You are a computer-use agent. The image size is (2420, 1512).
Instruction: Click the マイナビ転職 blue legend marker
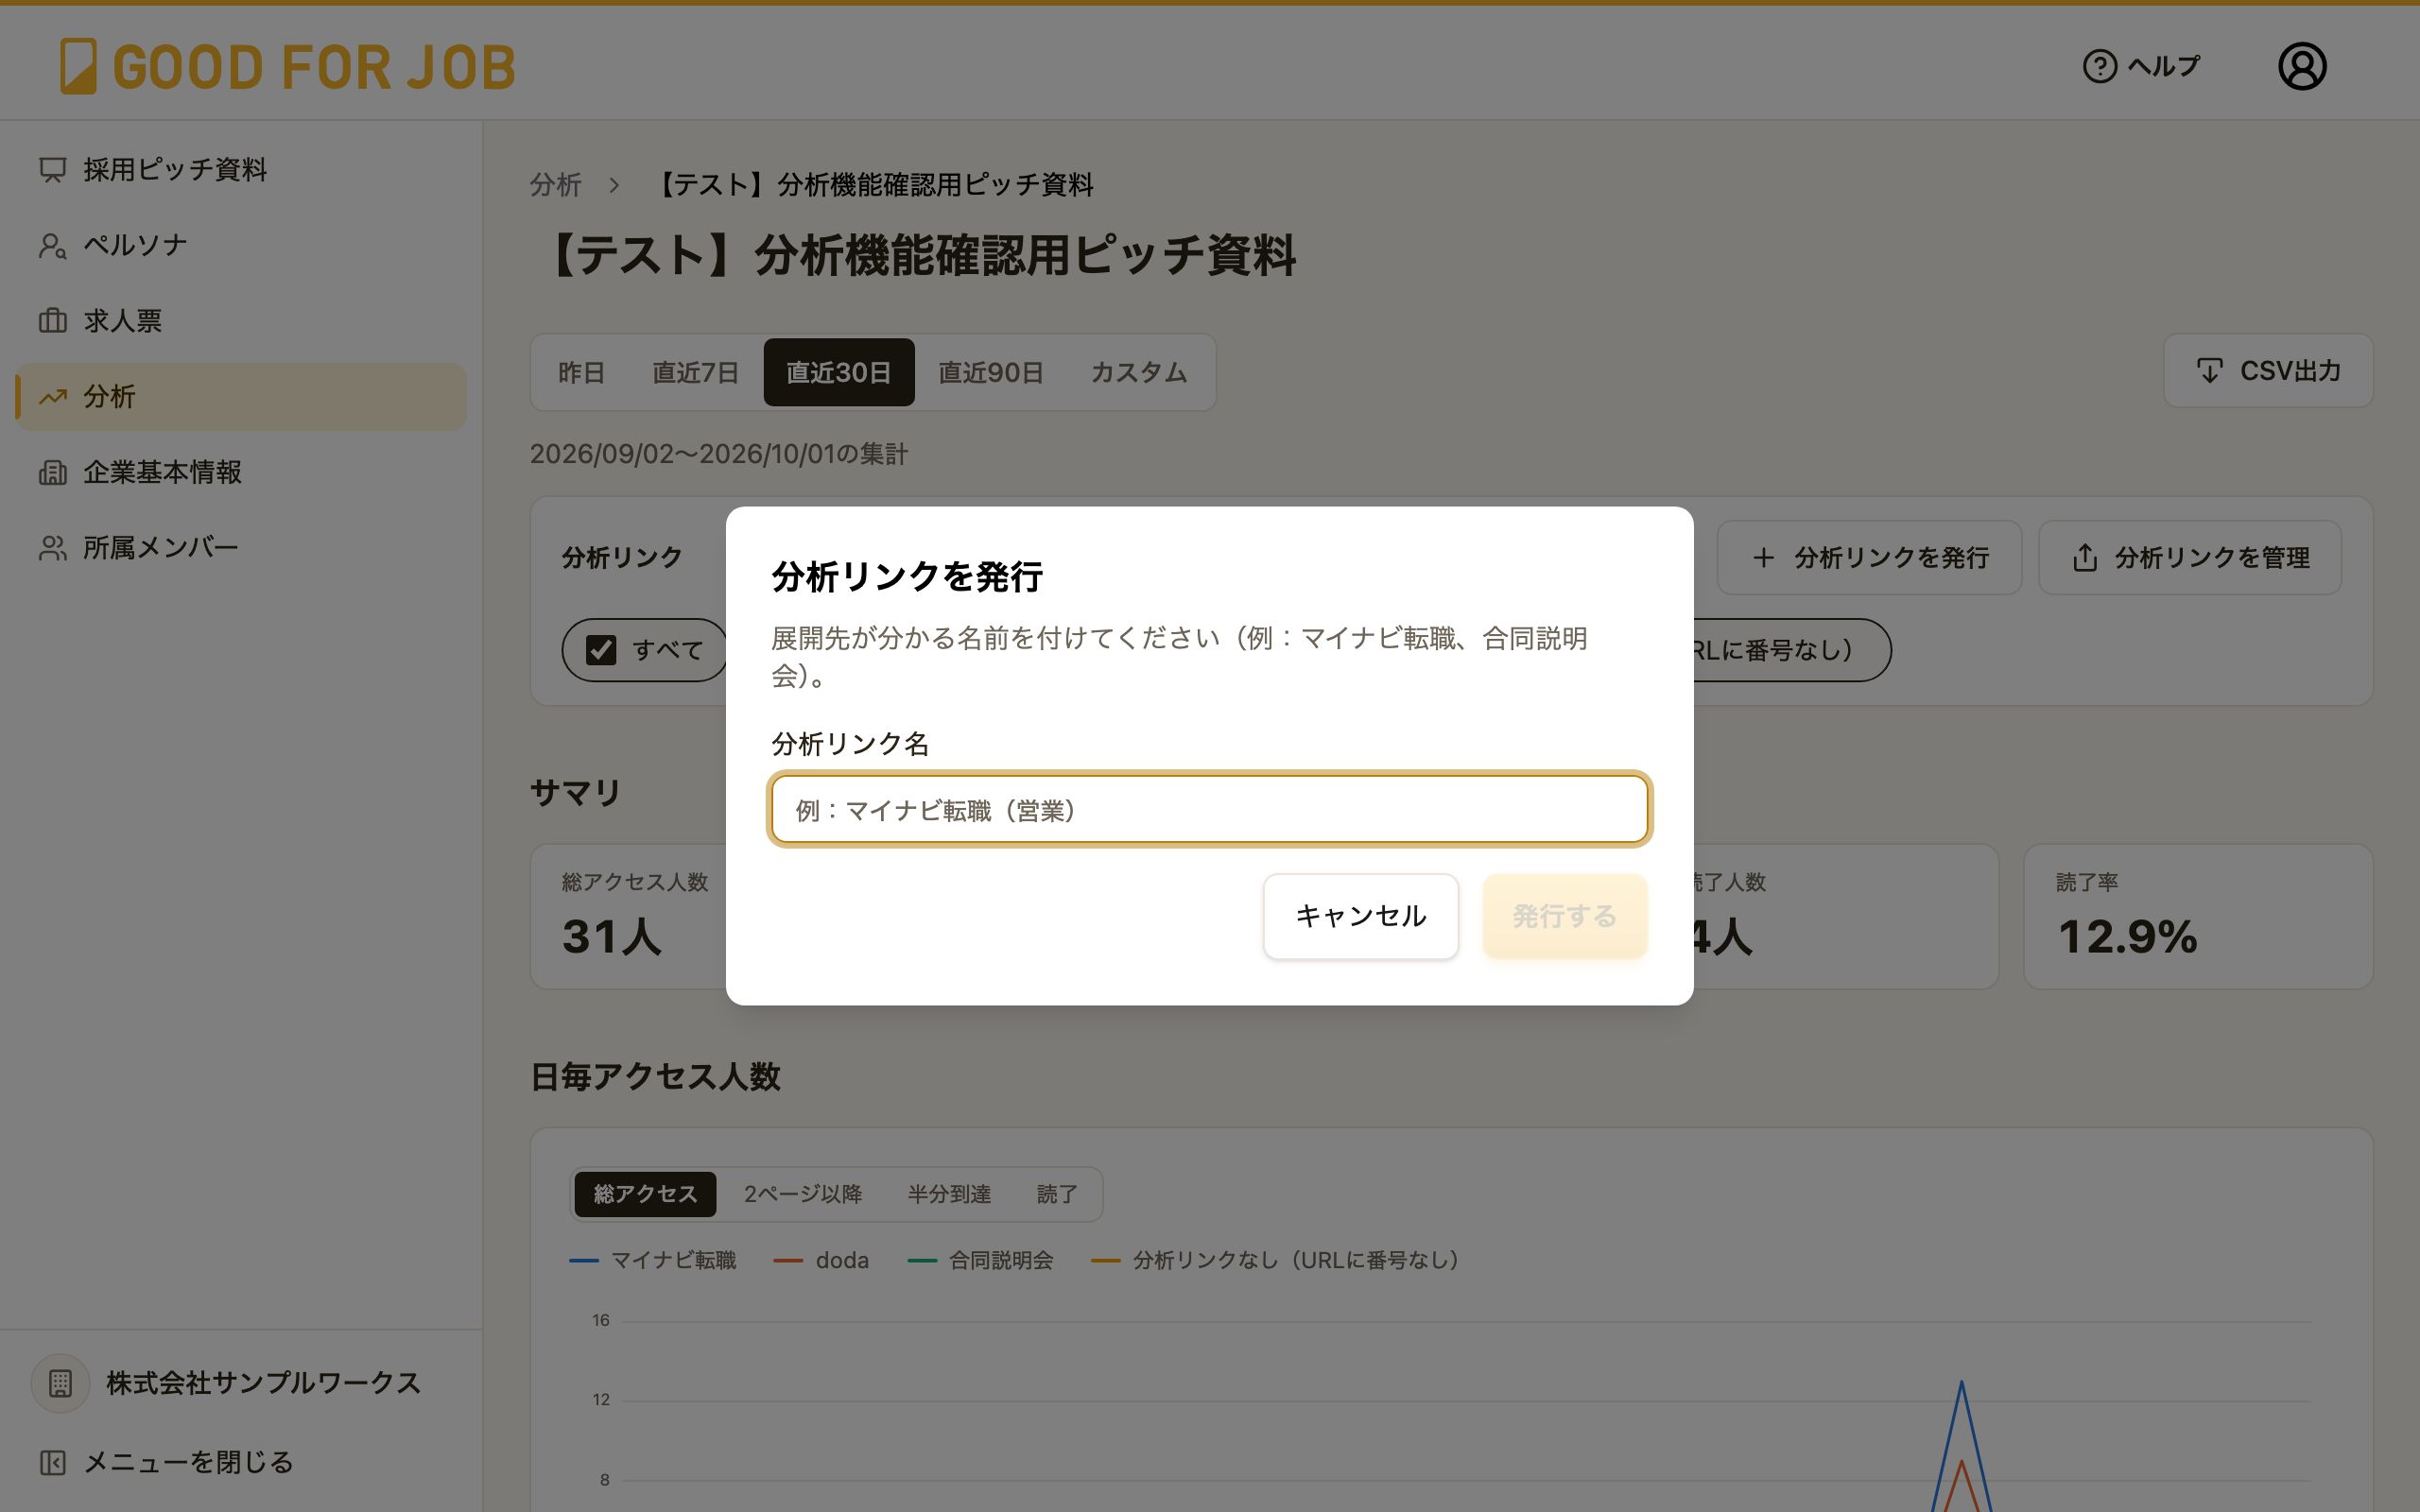(584, 1261)
